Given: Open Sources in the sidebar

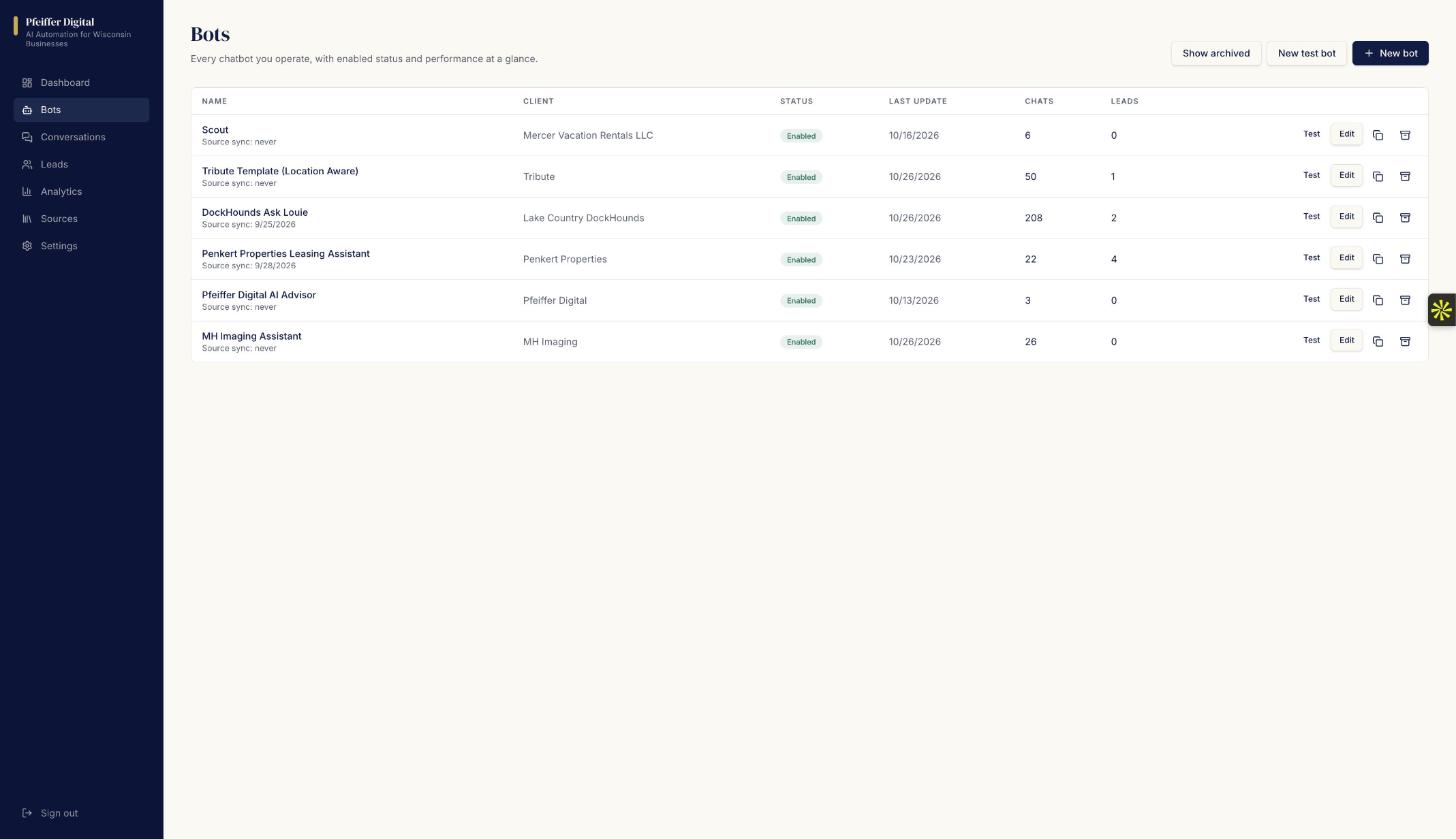Looking at the screenshot, I should tap(81, 219).
